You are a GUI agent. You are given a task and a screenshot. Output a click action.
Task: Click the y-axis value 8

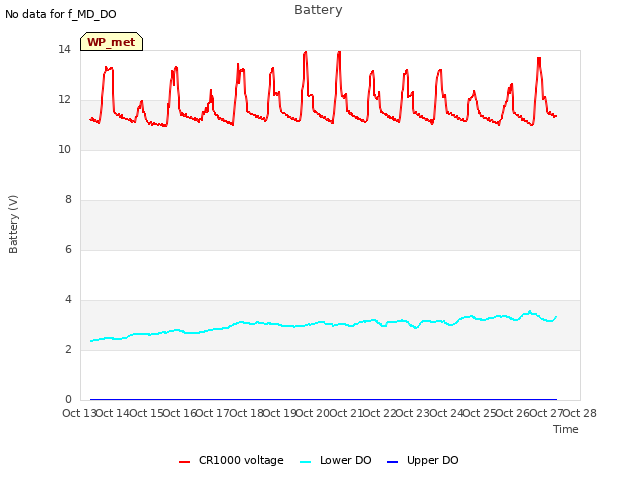[x=68, y=200]
